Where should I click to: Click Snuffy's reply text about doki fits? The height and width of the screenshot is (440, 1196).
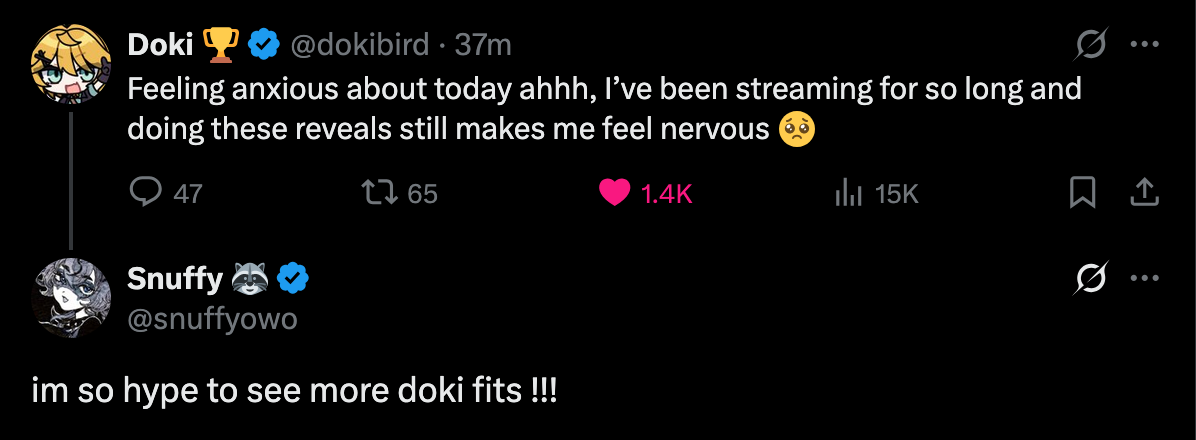coord(294,390)
